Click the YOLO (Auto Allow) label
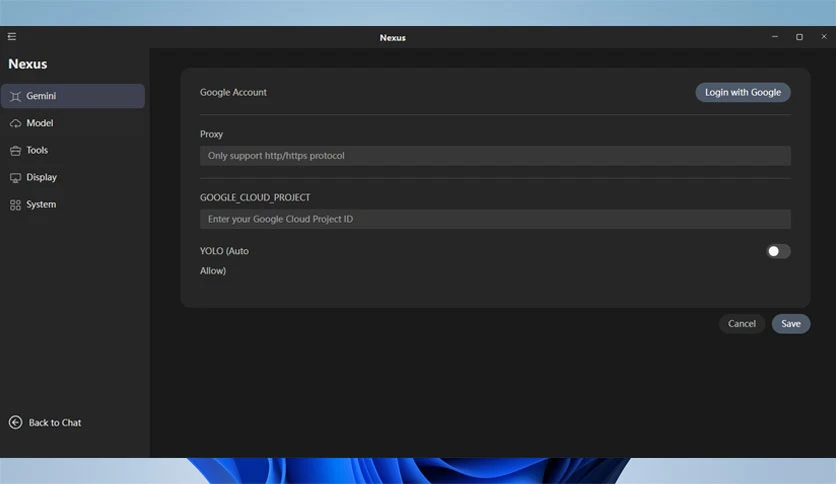 pyautogui.click(x=224, y=261)
